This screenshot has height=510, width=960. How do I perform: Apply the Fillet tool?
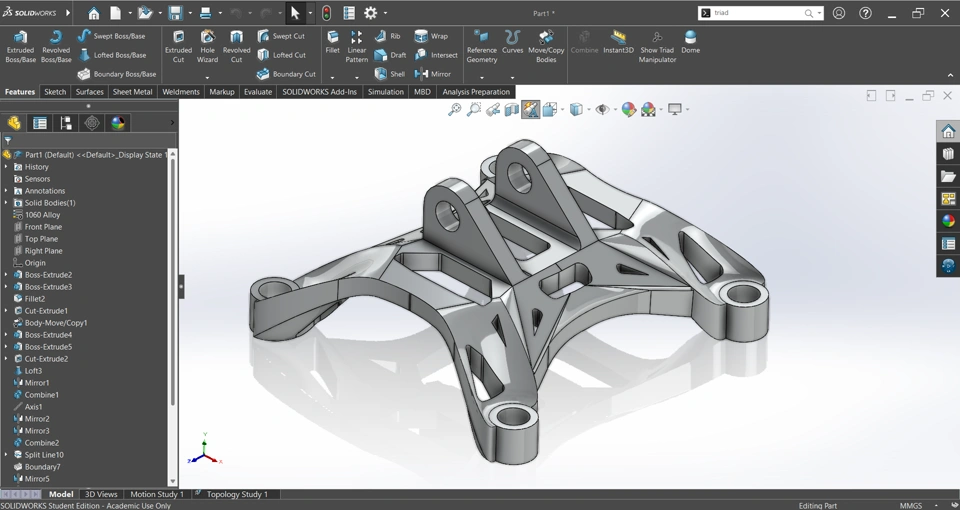tap(332, 42)
